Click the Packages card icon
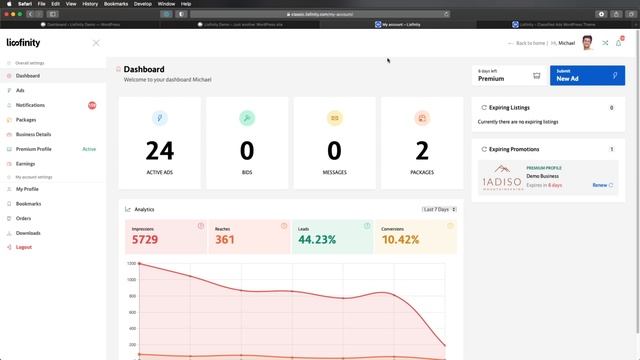This screenshot has width=640, height=360. (422, 118)
